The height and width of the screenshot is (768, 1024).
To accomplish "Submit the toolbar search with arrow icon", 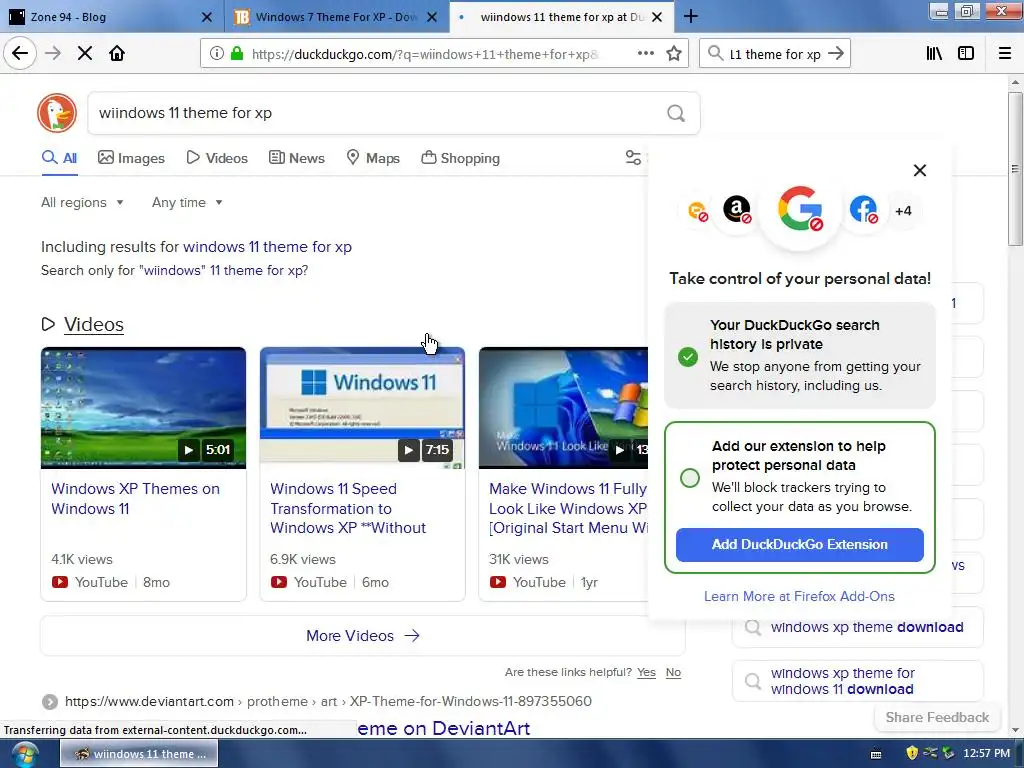I will (x=836, y=54).
